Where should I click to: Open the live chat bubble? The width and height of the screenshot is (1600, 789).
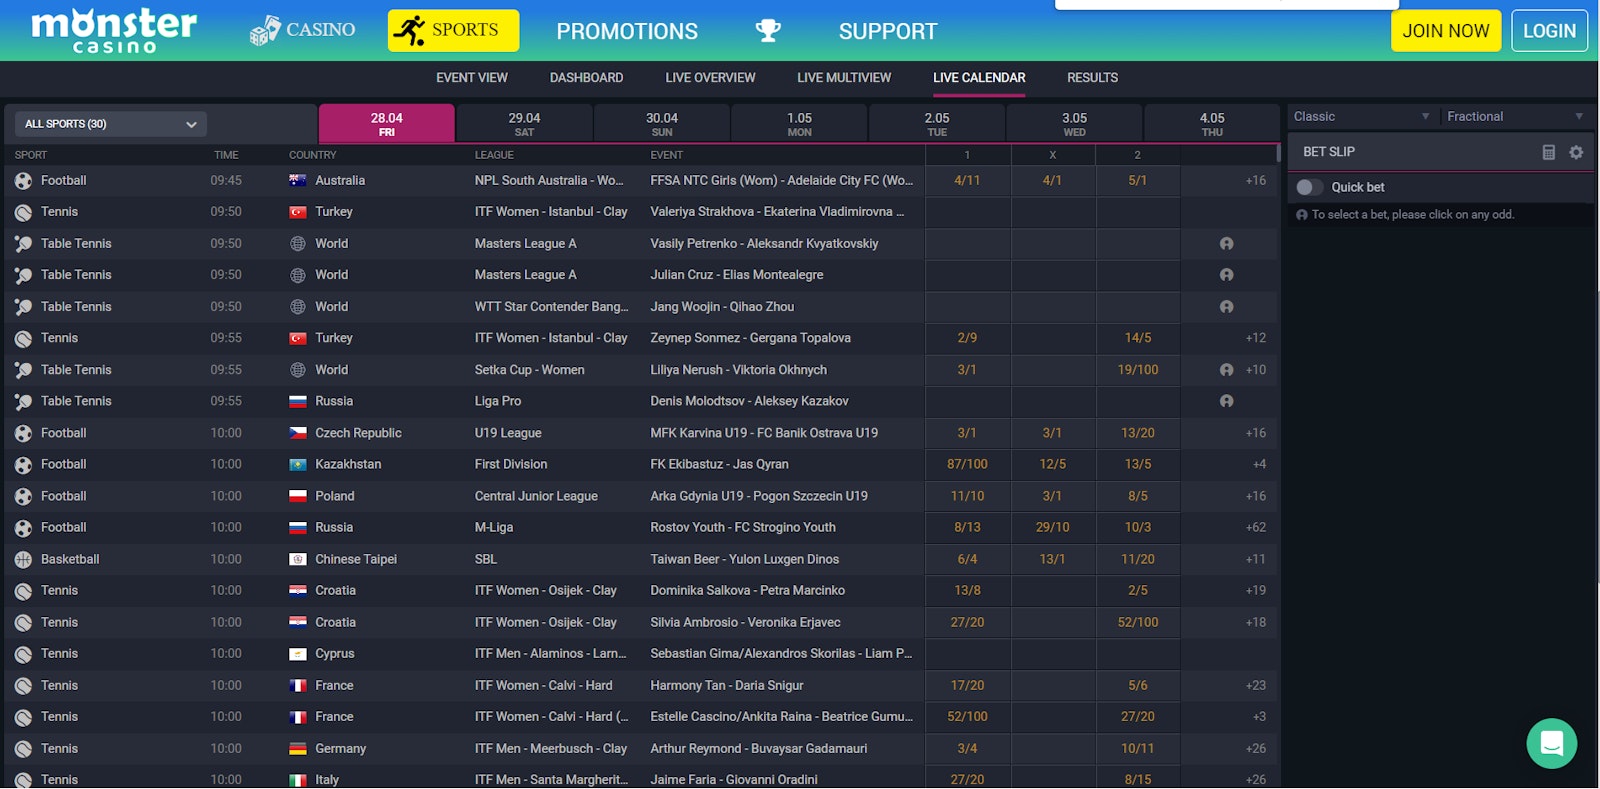(x=1551, y=743)
